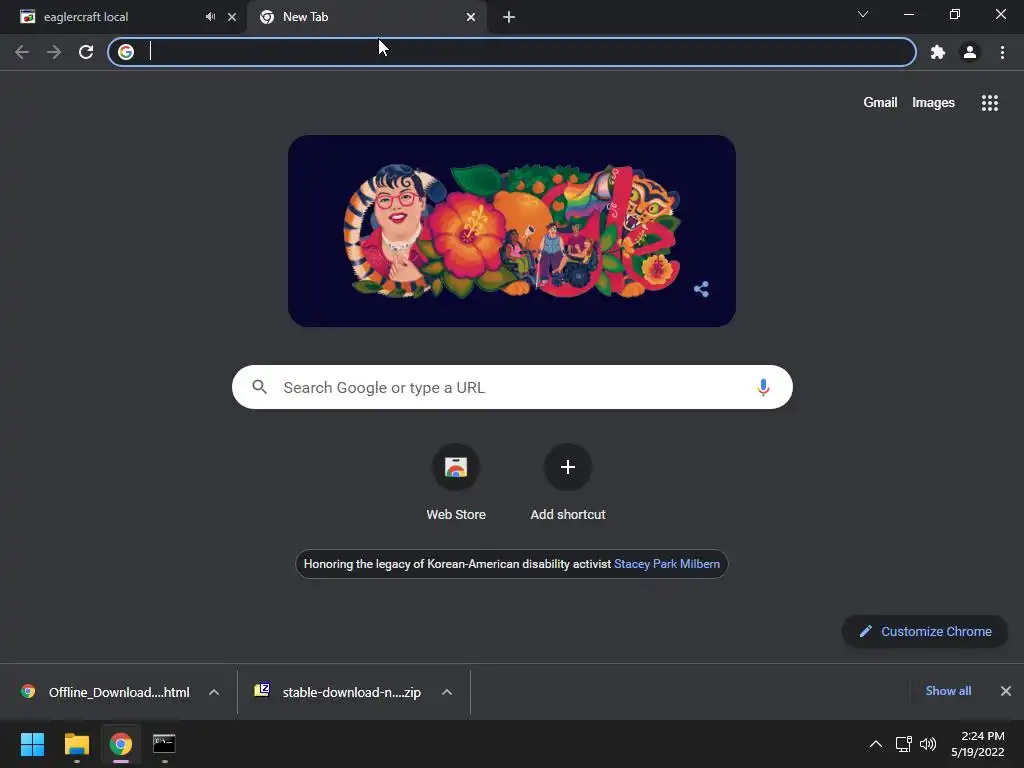
Task: Open the Stacey Park Milbern link
Action: pos(667,564)
